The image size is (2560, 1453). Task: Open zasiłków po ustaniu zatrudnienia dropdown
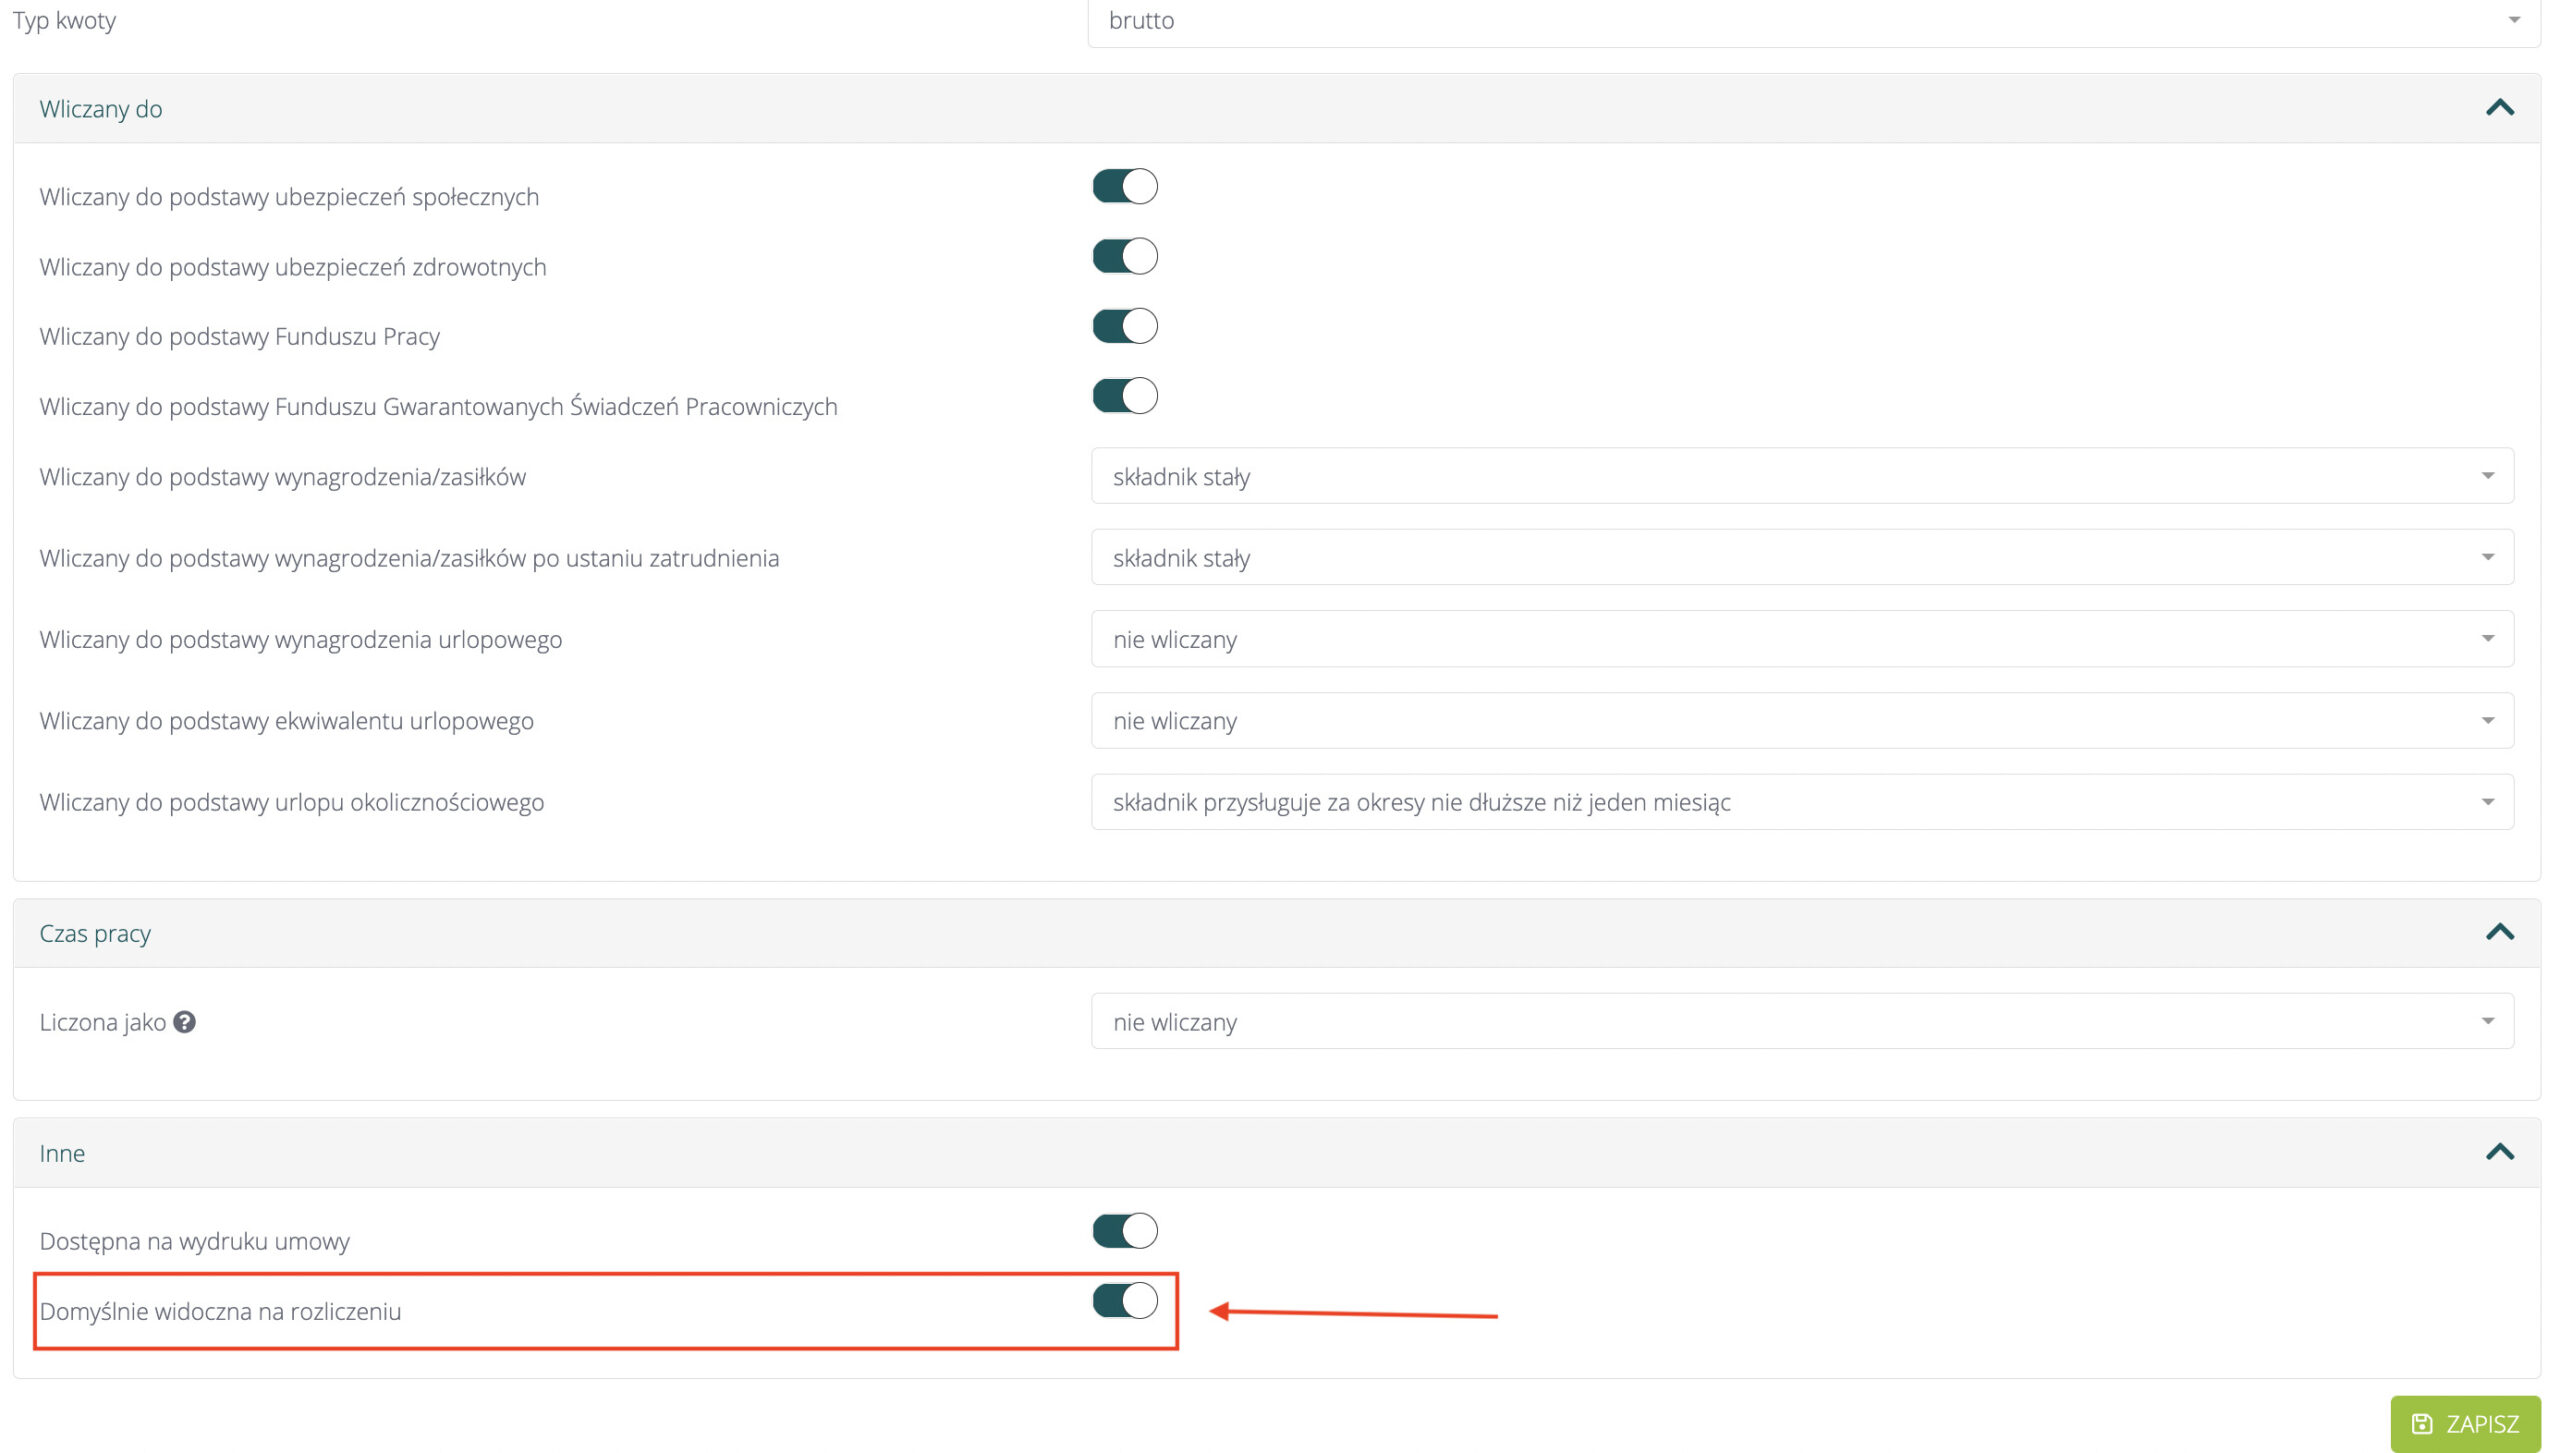point(1802,558)
